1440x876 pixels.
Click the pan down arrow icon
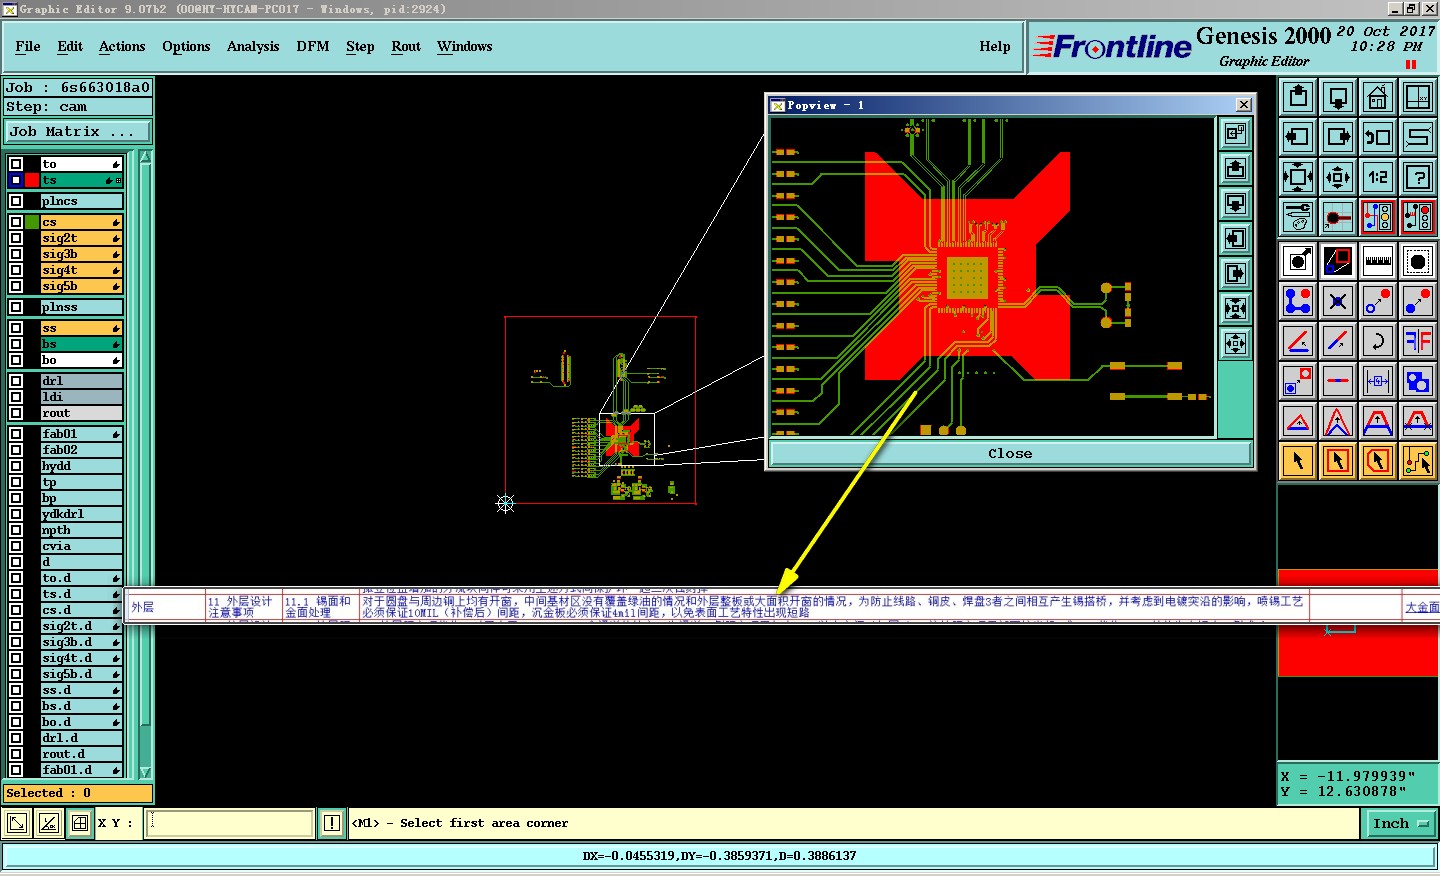1338,97
